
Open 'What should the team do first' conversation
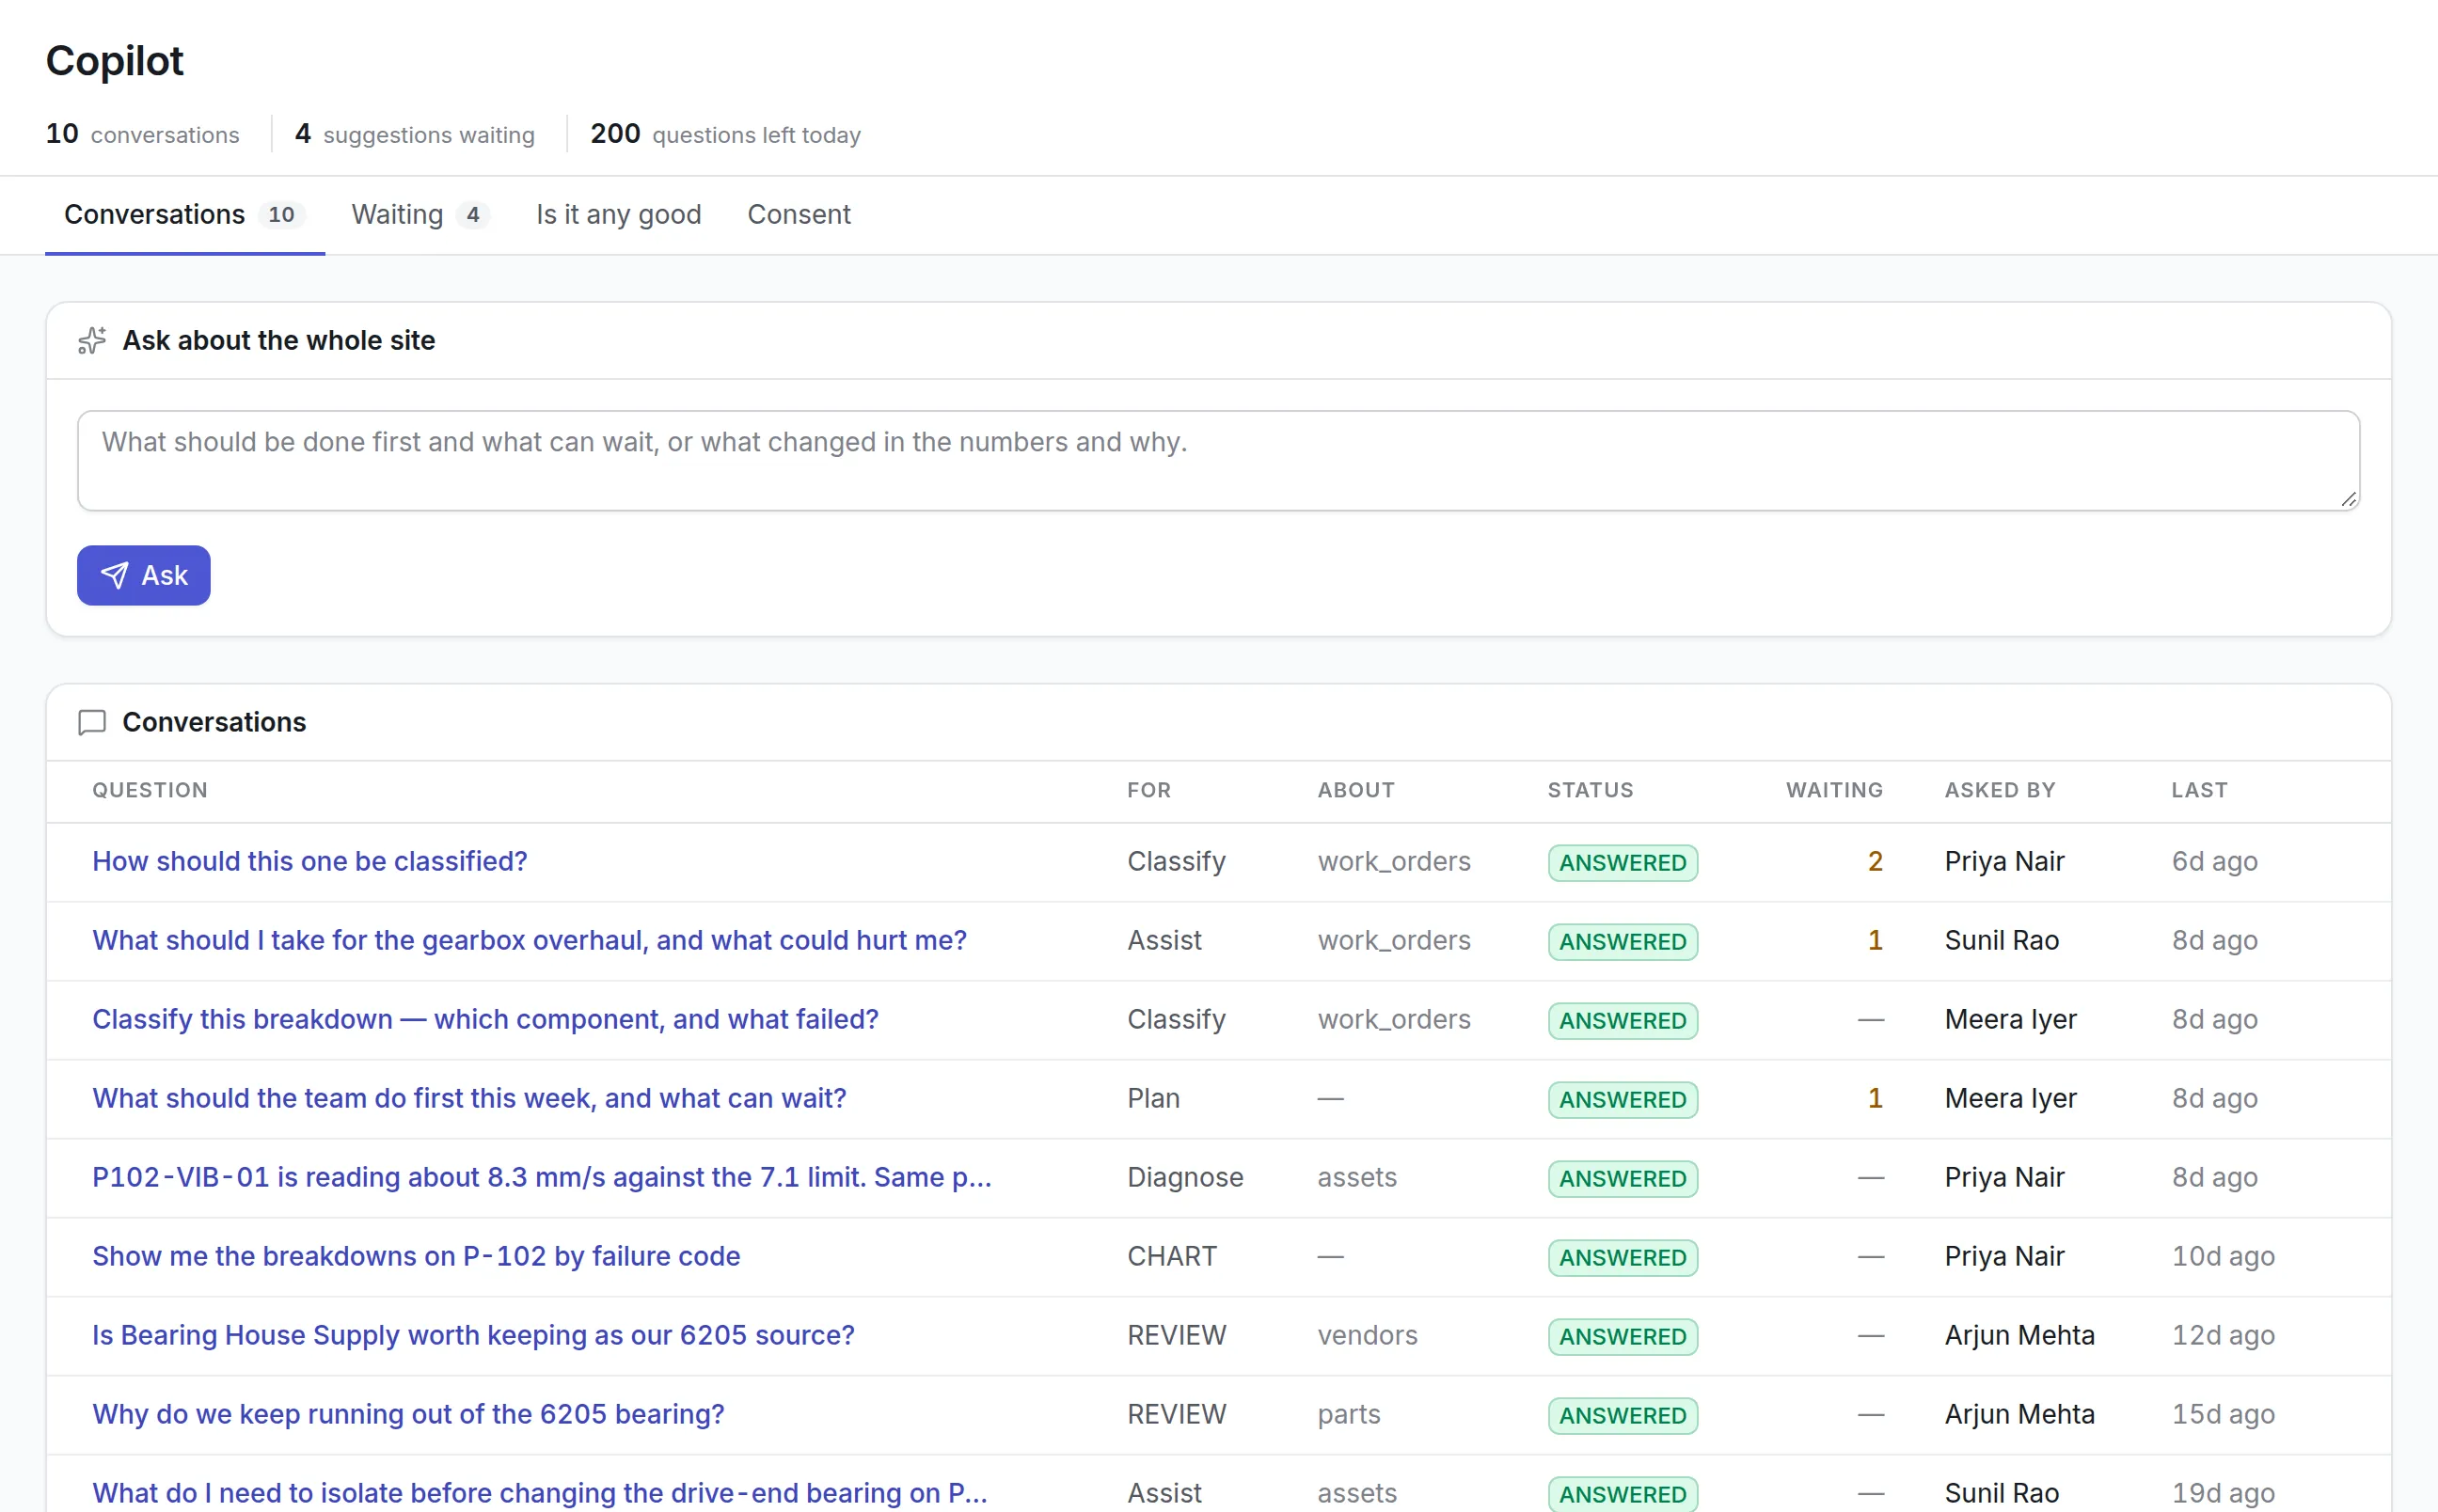(469, 1098)
